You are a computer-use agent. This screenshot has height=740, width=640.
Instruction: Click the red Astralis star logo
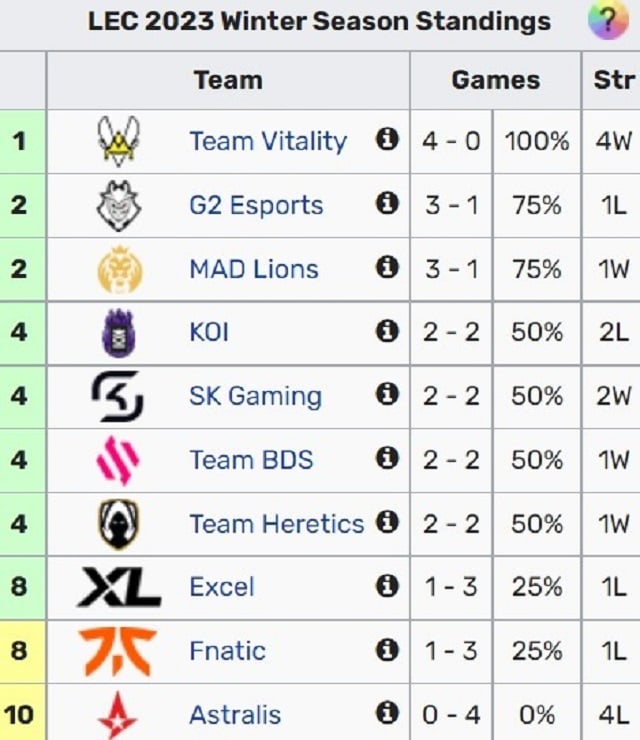pos(118,715)
